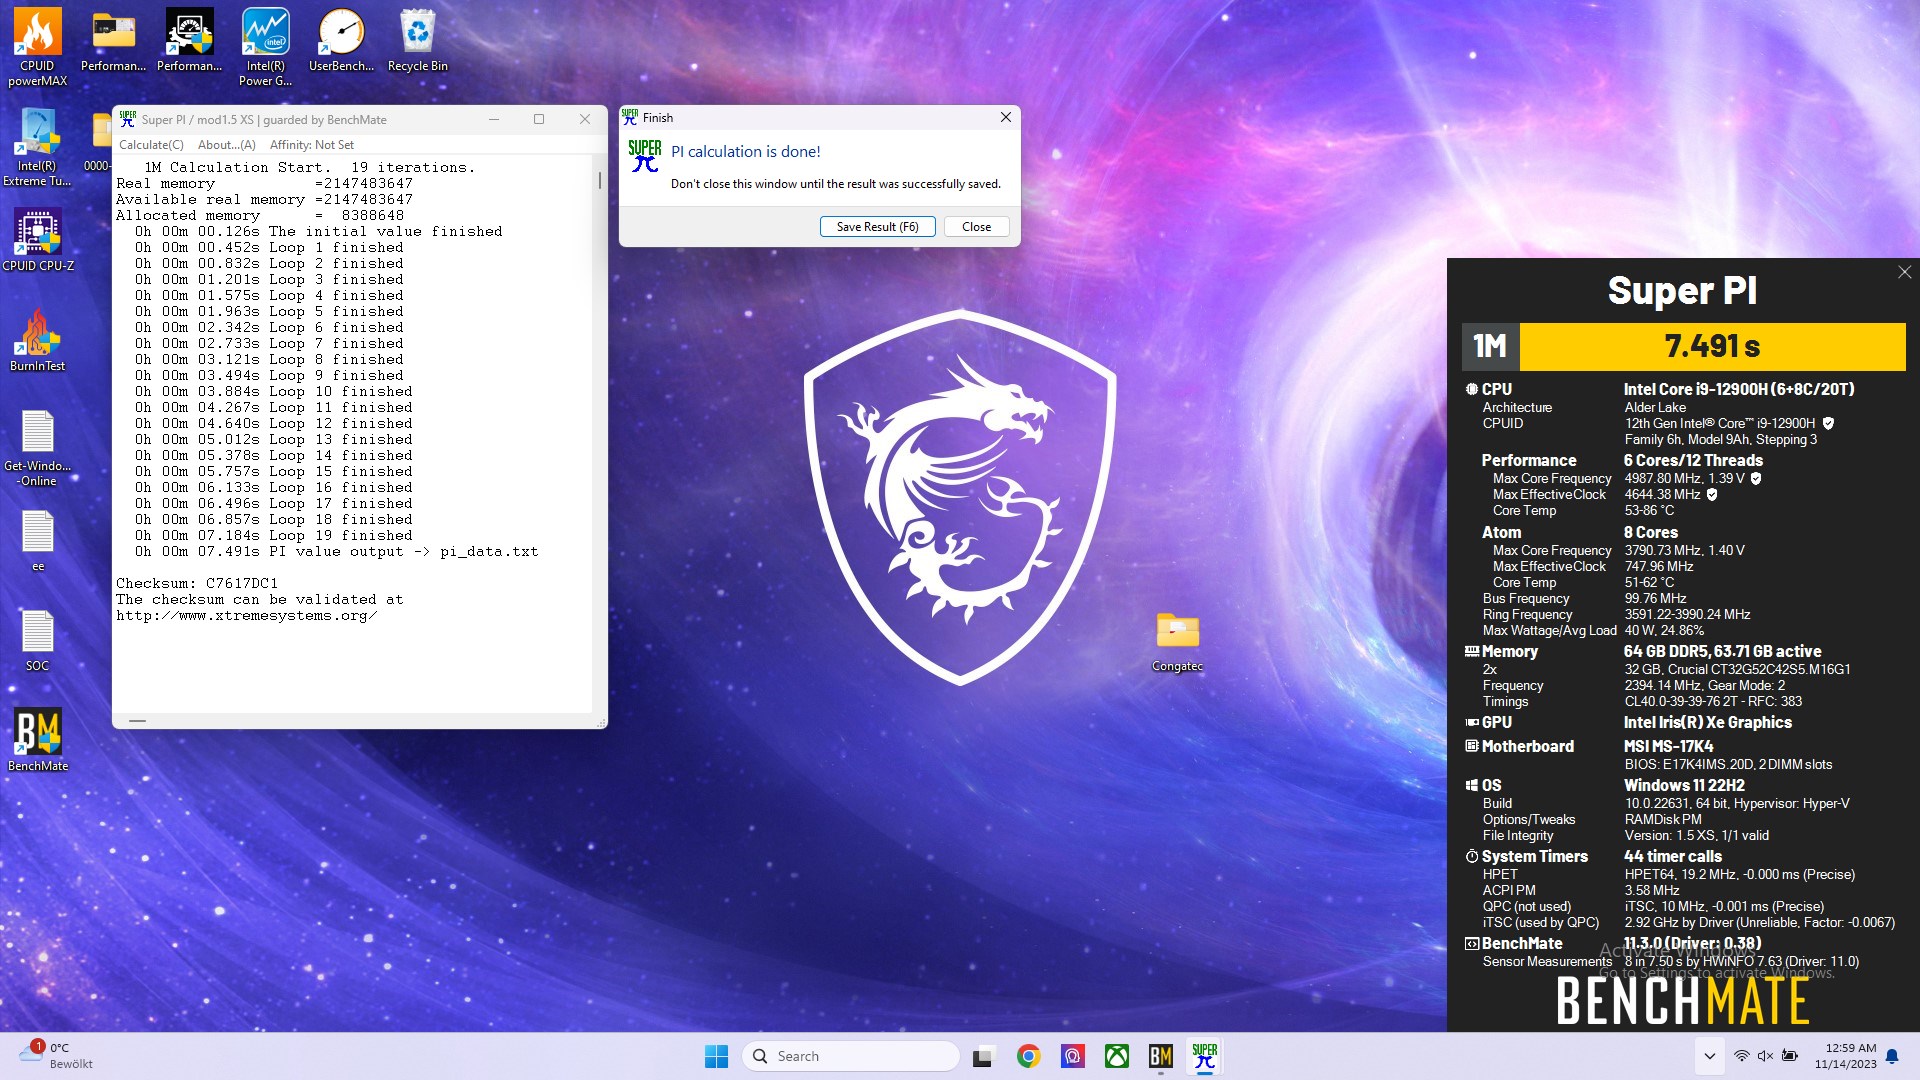This screenshot has height=1080, width=1920.
Task: Open the 'ee' text file icon
Action: point(37,540)
